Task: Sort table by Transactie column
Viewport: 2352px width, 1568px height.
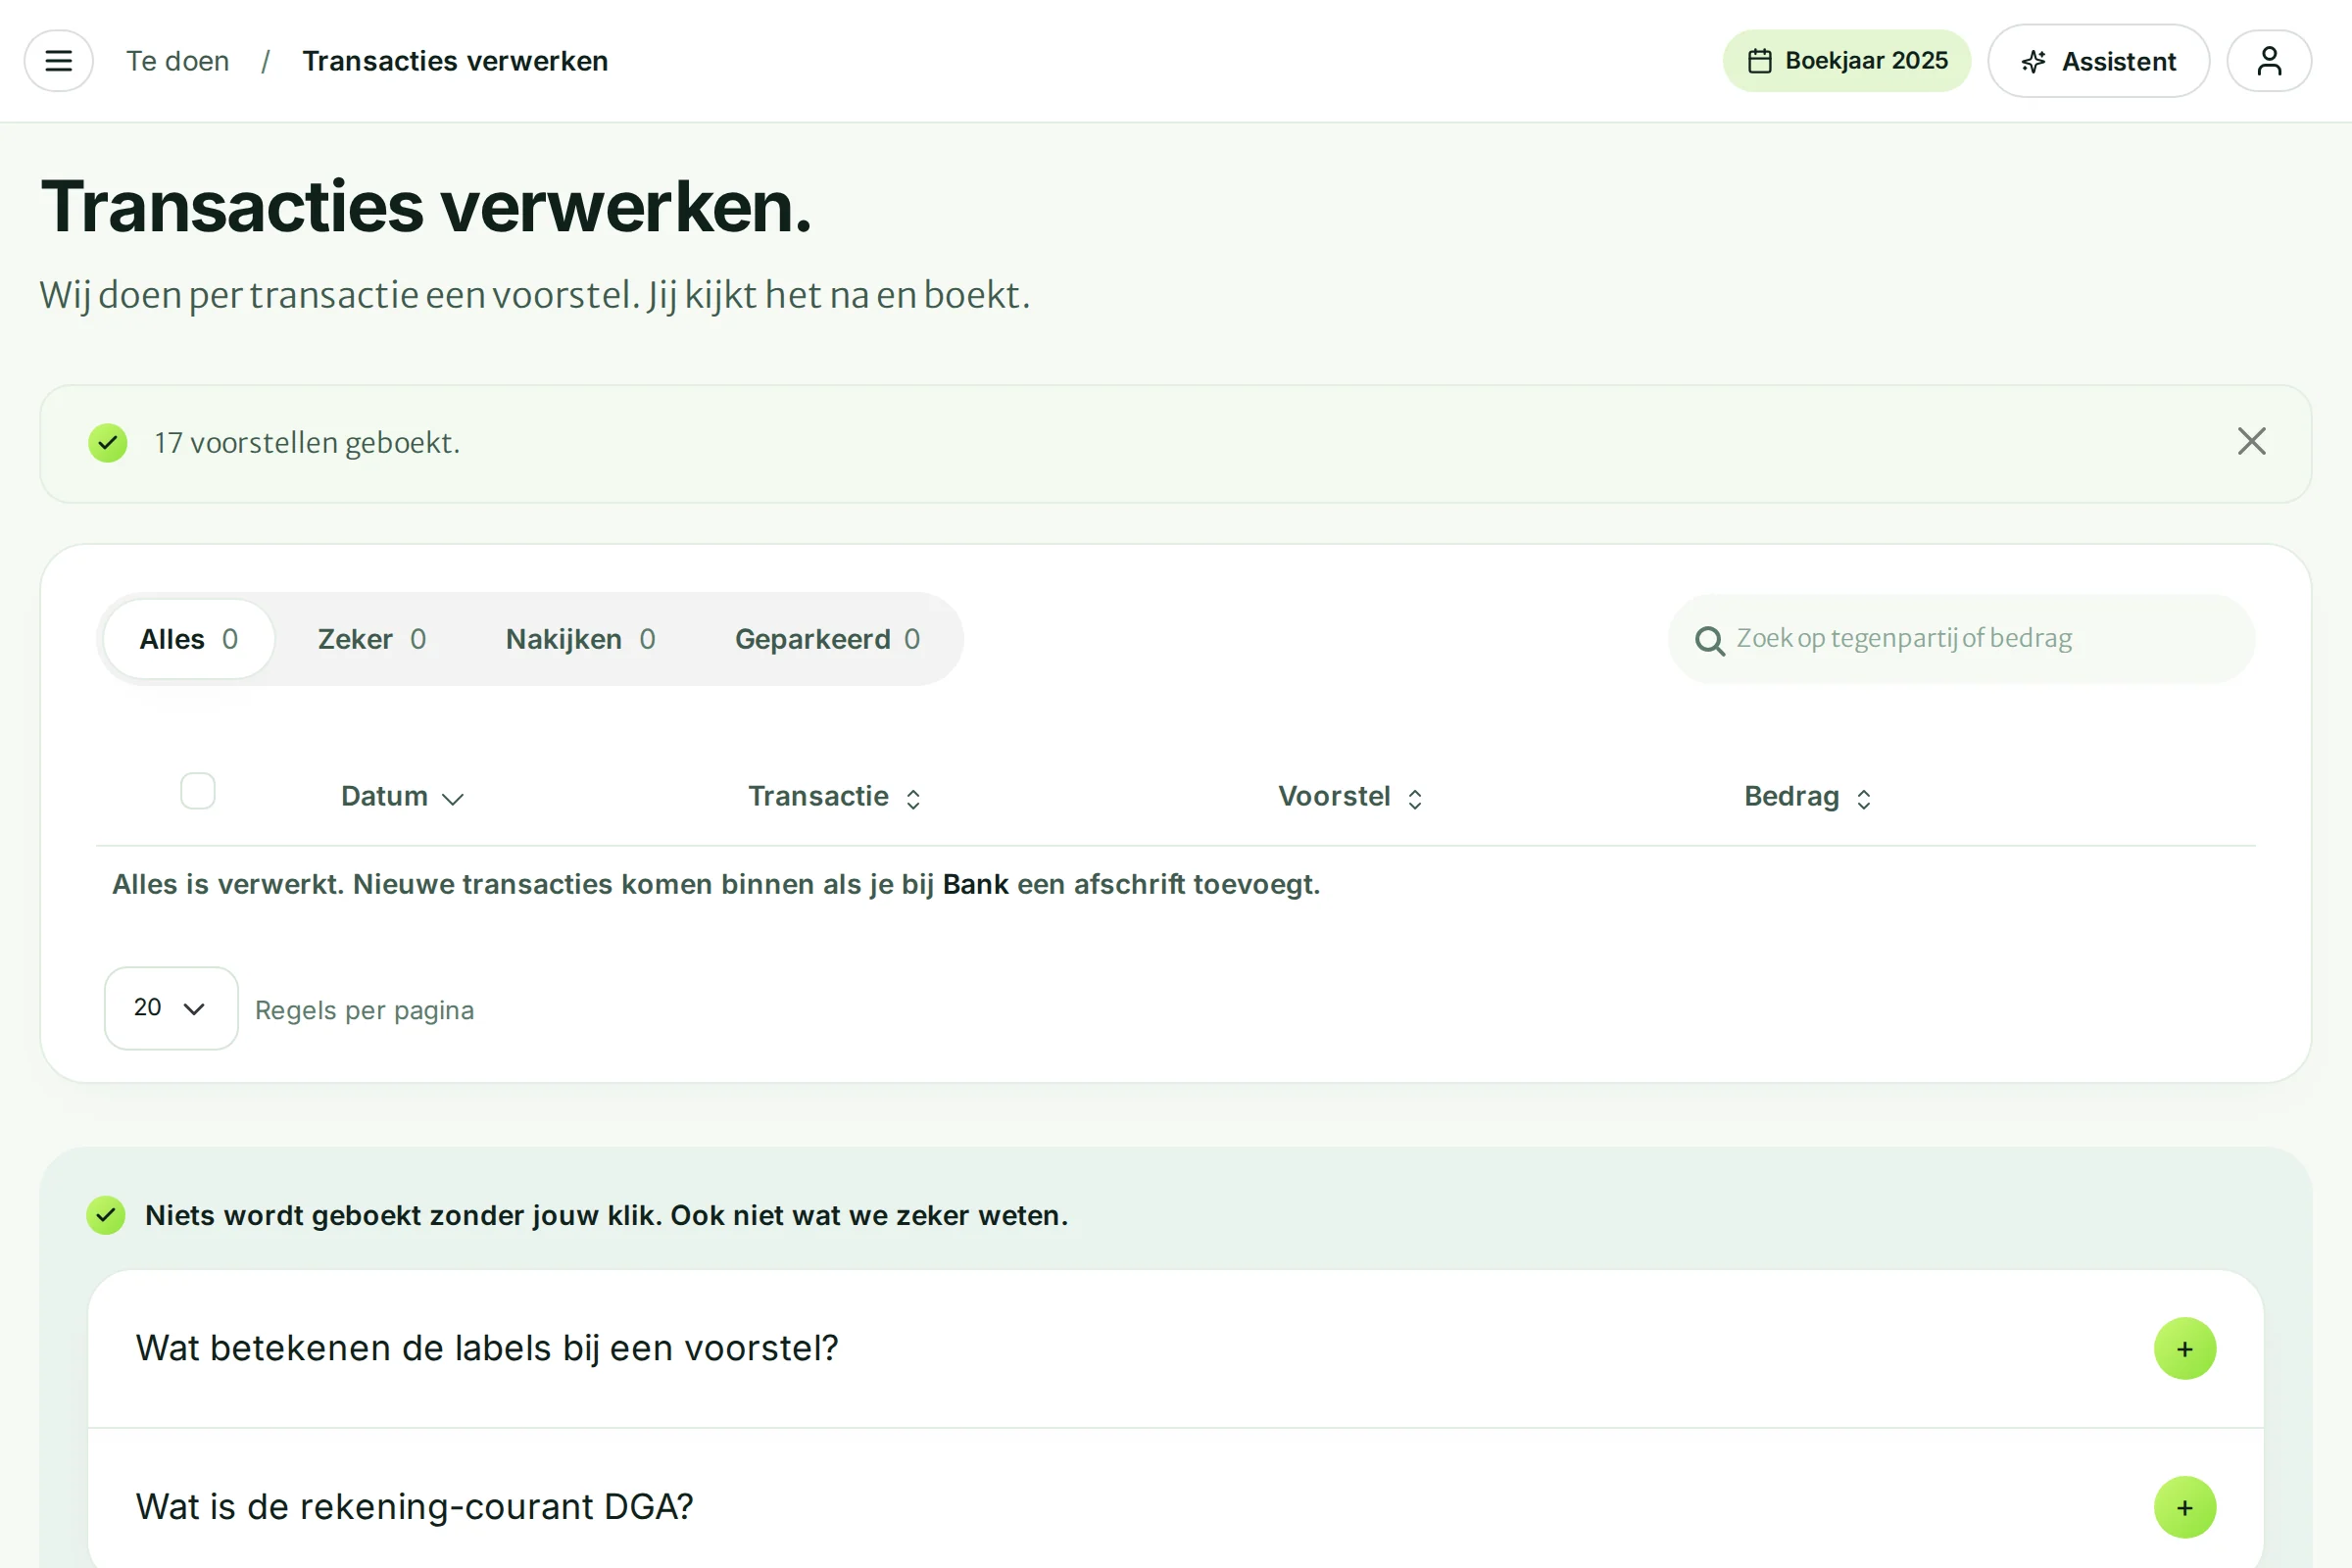Action: (x=835, y=797)
